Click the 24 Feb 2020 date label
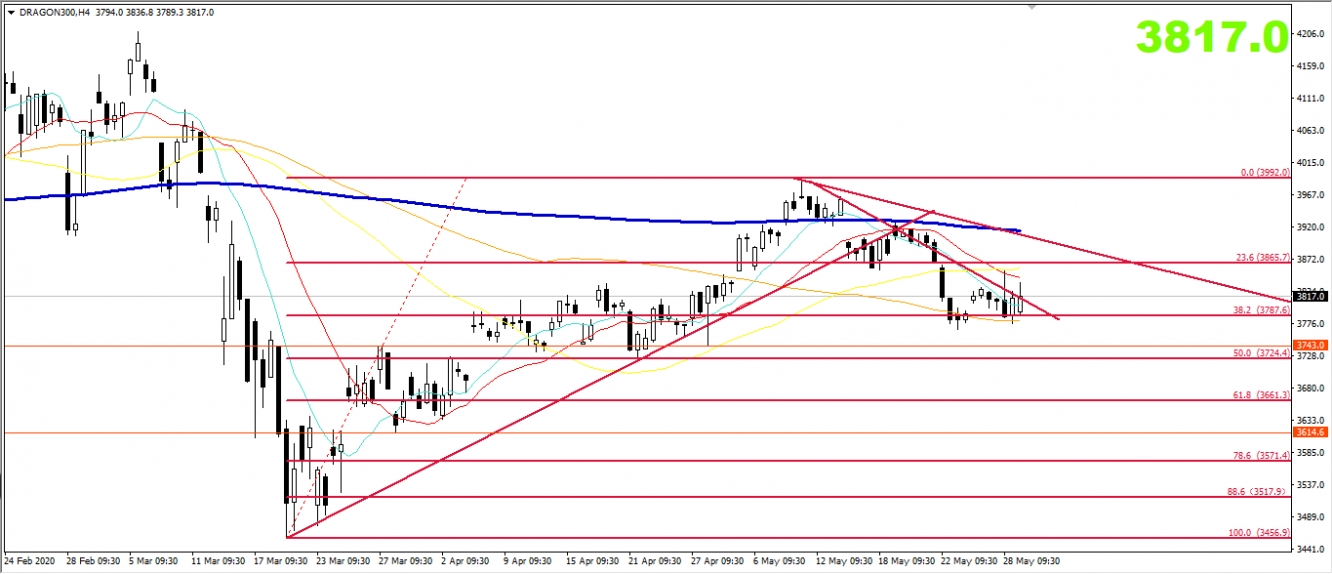This screenshot has height=574, width=1332. [x=32, y=561]
